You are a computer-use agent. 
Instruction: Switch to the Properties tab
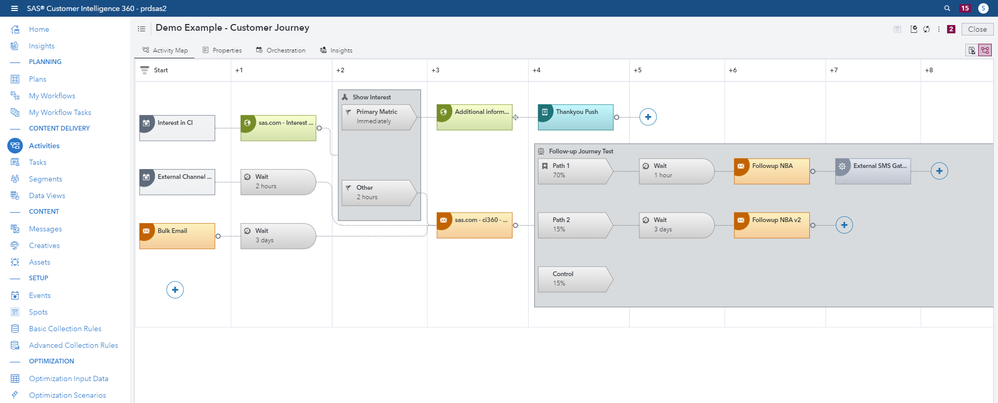click(222, 50)
